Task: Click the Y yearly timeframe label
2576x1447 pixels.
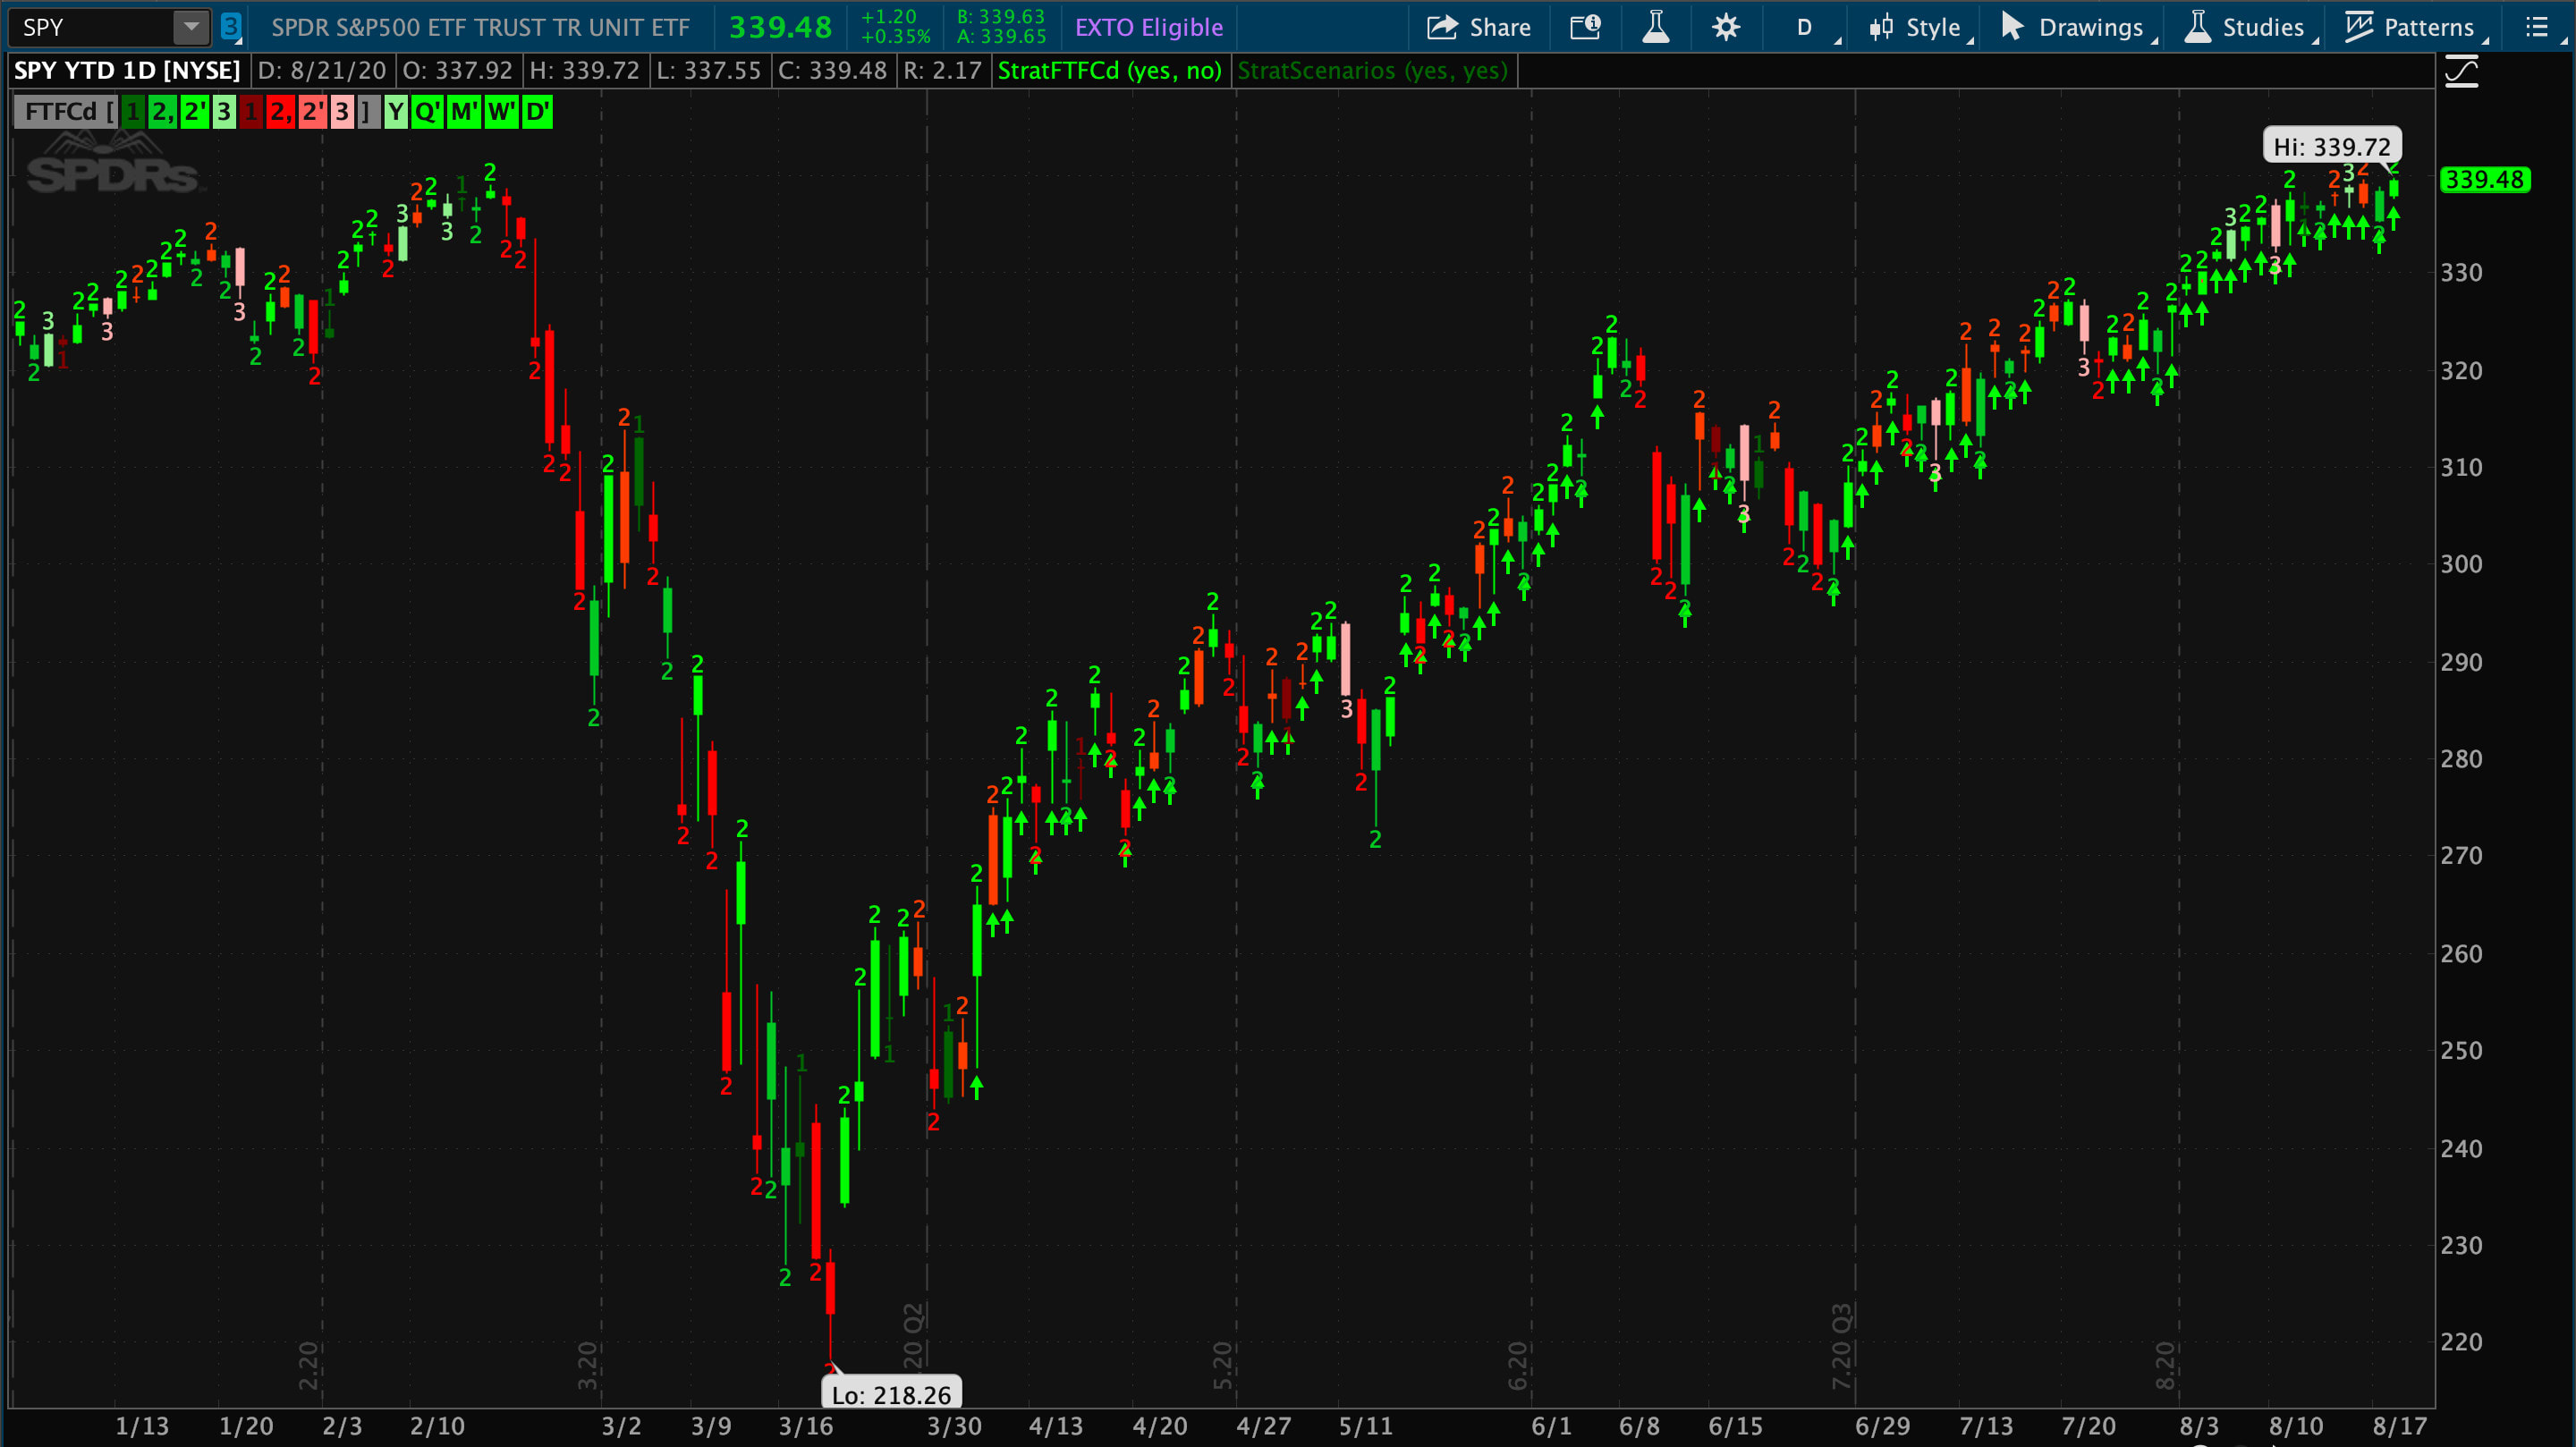Action: point(396,111)
